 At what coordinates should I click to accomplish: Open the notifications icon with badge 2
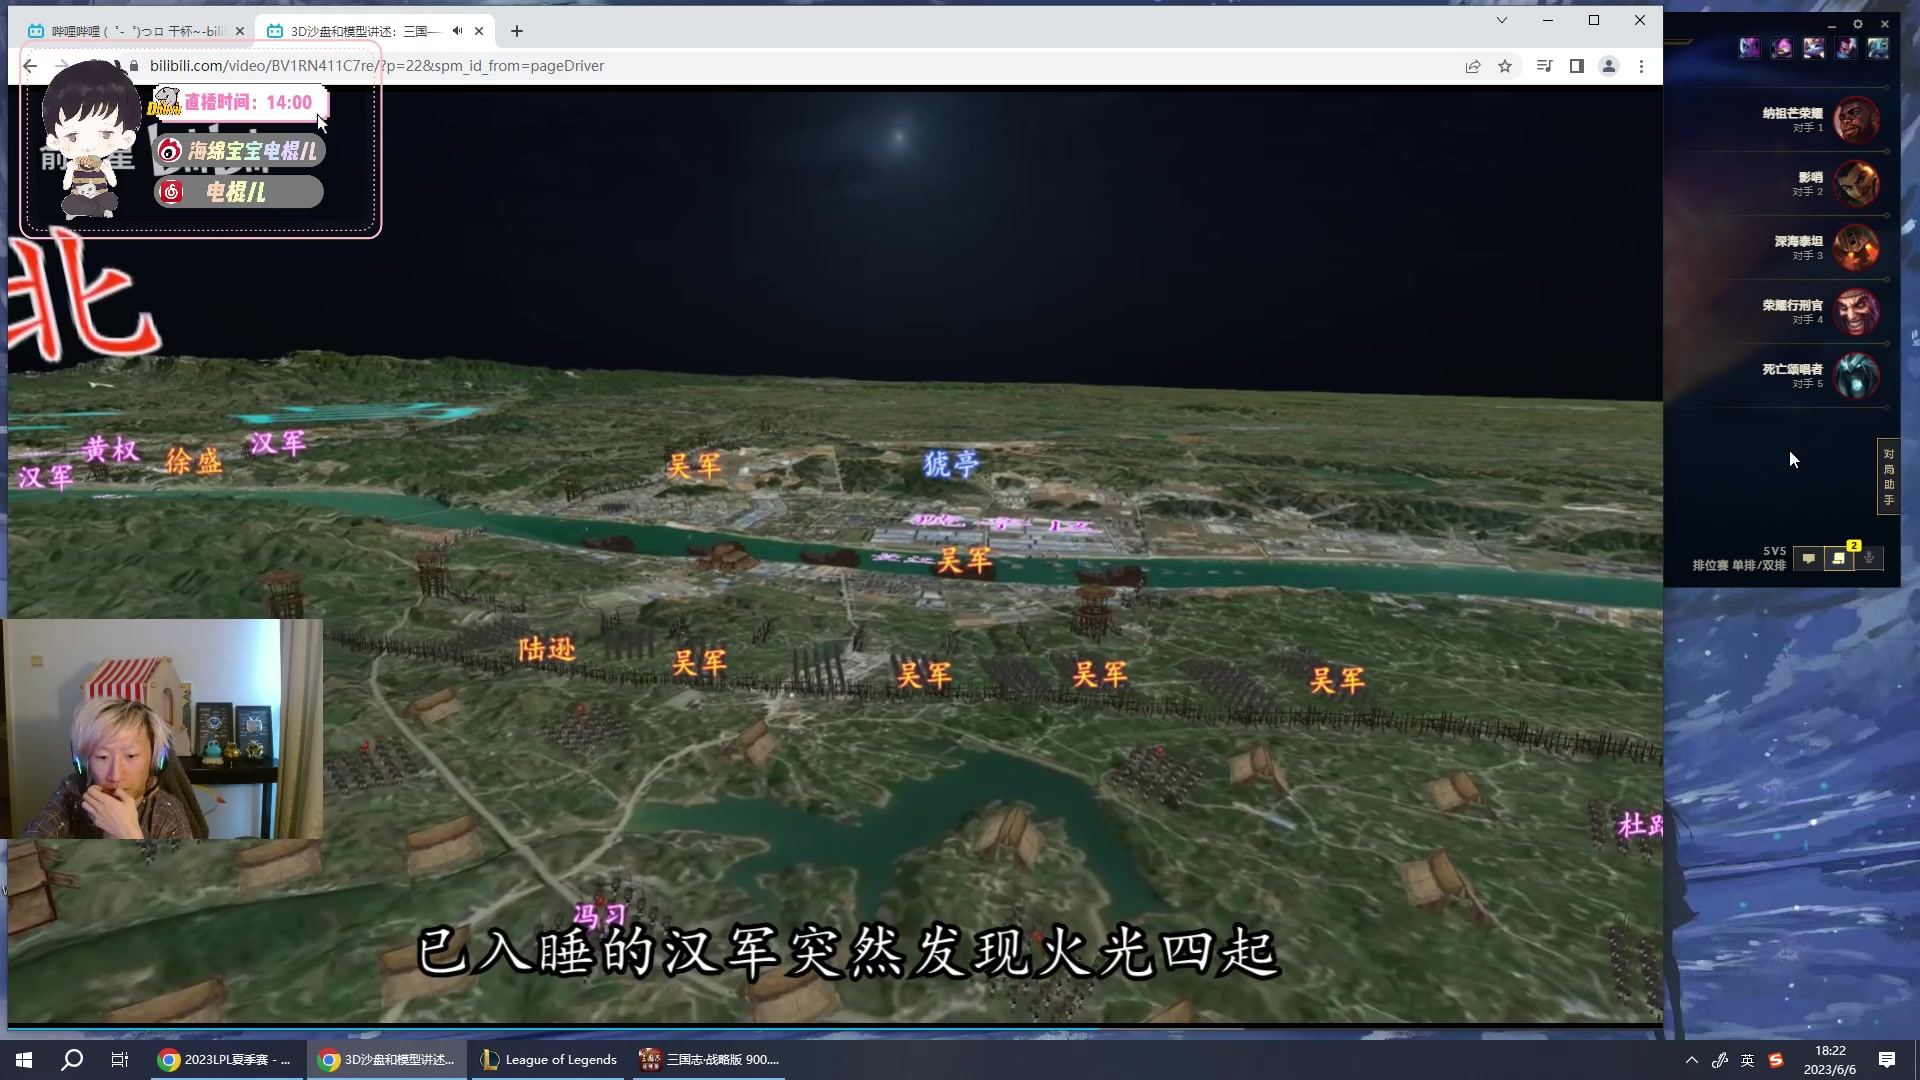coord(1839,559)
